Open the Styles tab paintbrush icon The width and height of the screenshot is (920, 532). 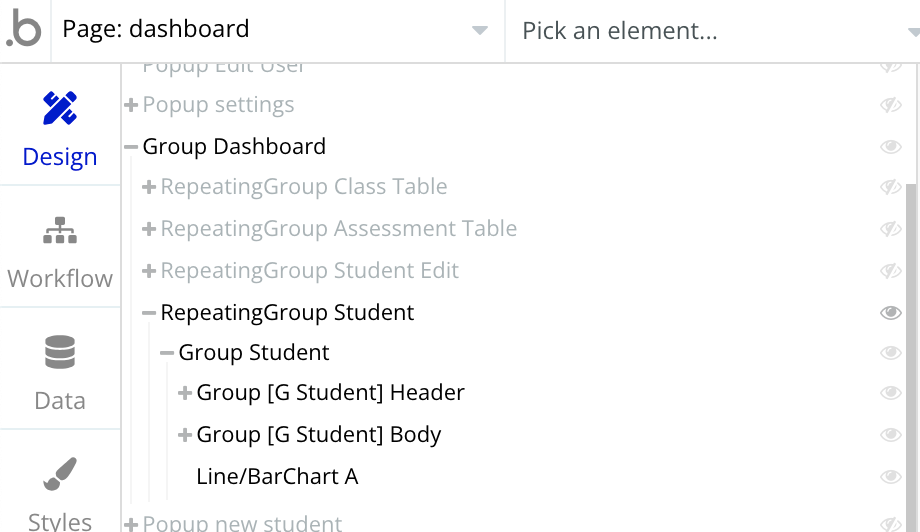(60, 474)
